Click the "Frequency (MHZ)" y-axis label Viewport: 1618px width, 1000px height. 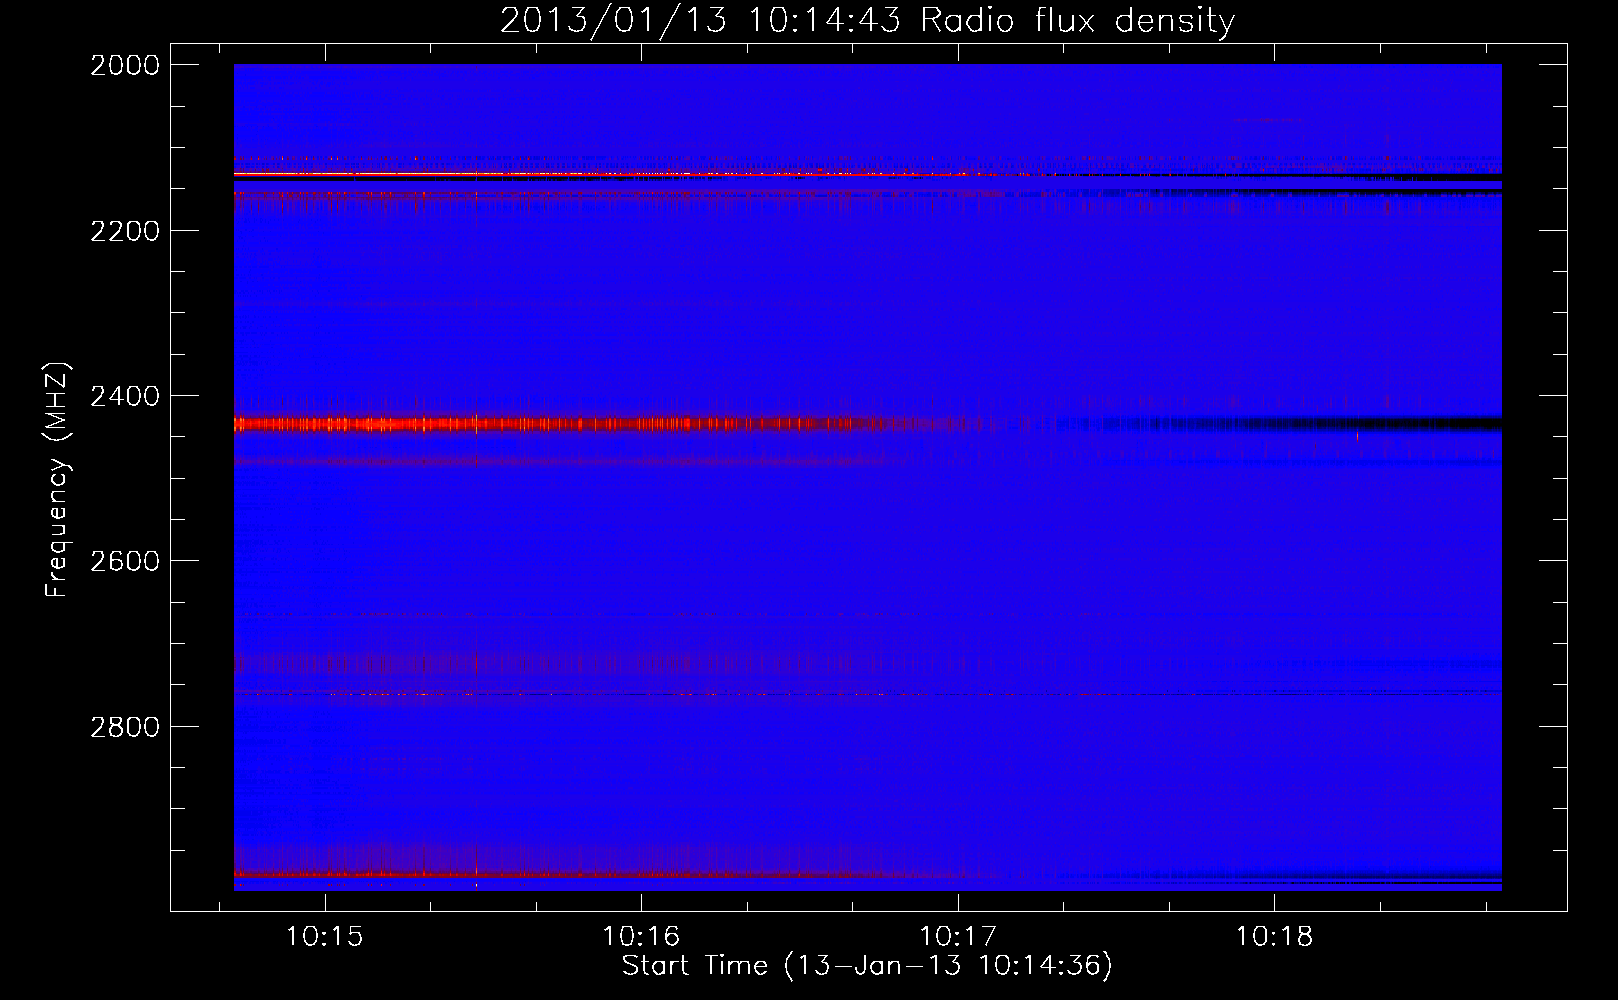pyautogui.click(x=57, y=480)
